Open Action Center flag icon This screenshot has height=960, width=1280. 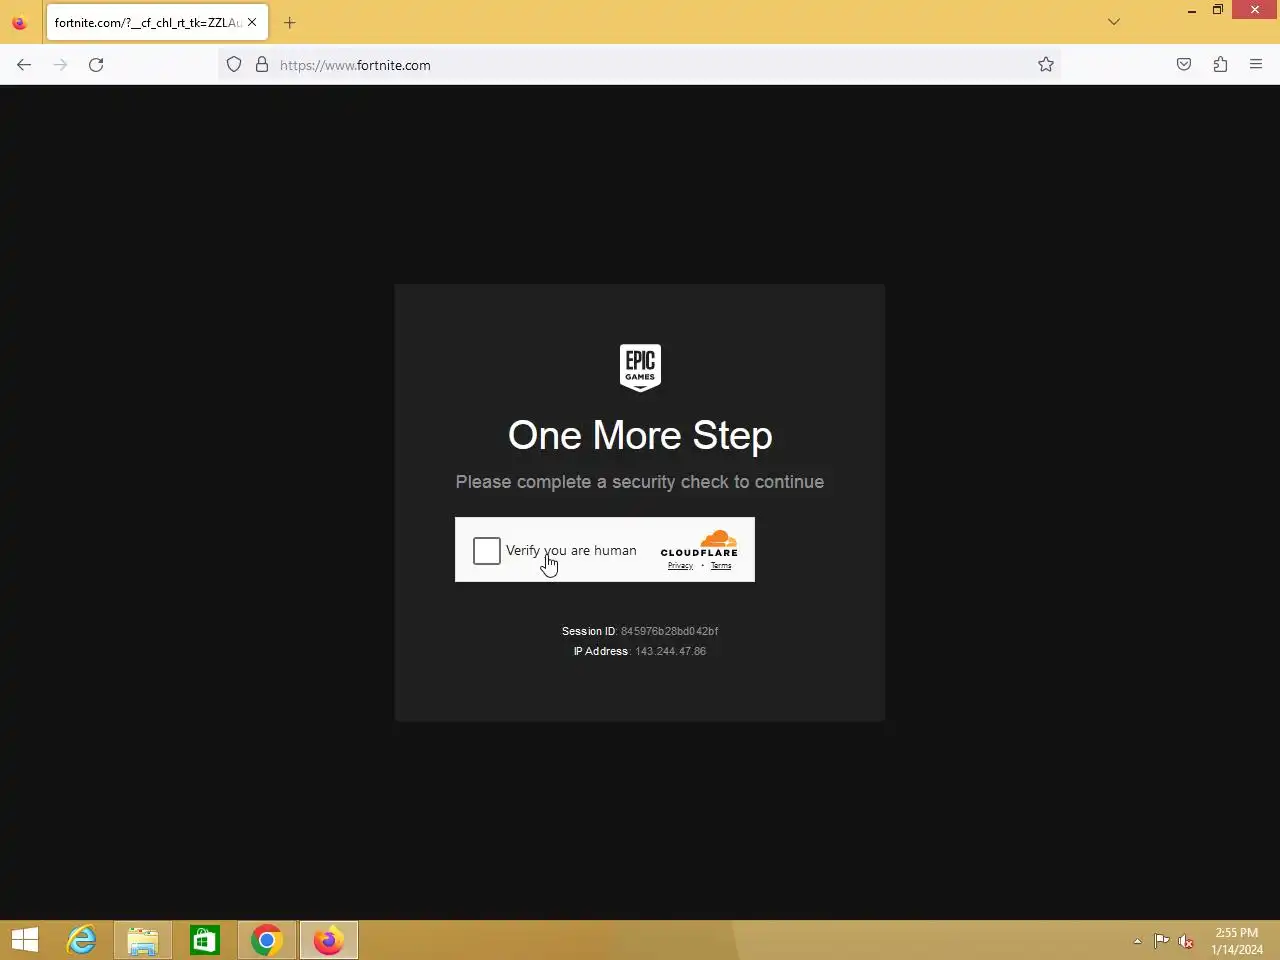tap(1161, 941)
